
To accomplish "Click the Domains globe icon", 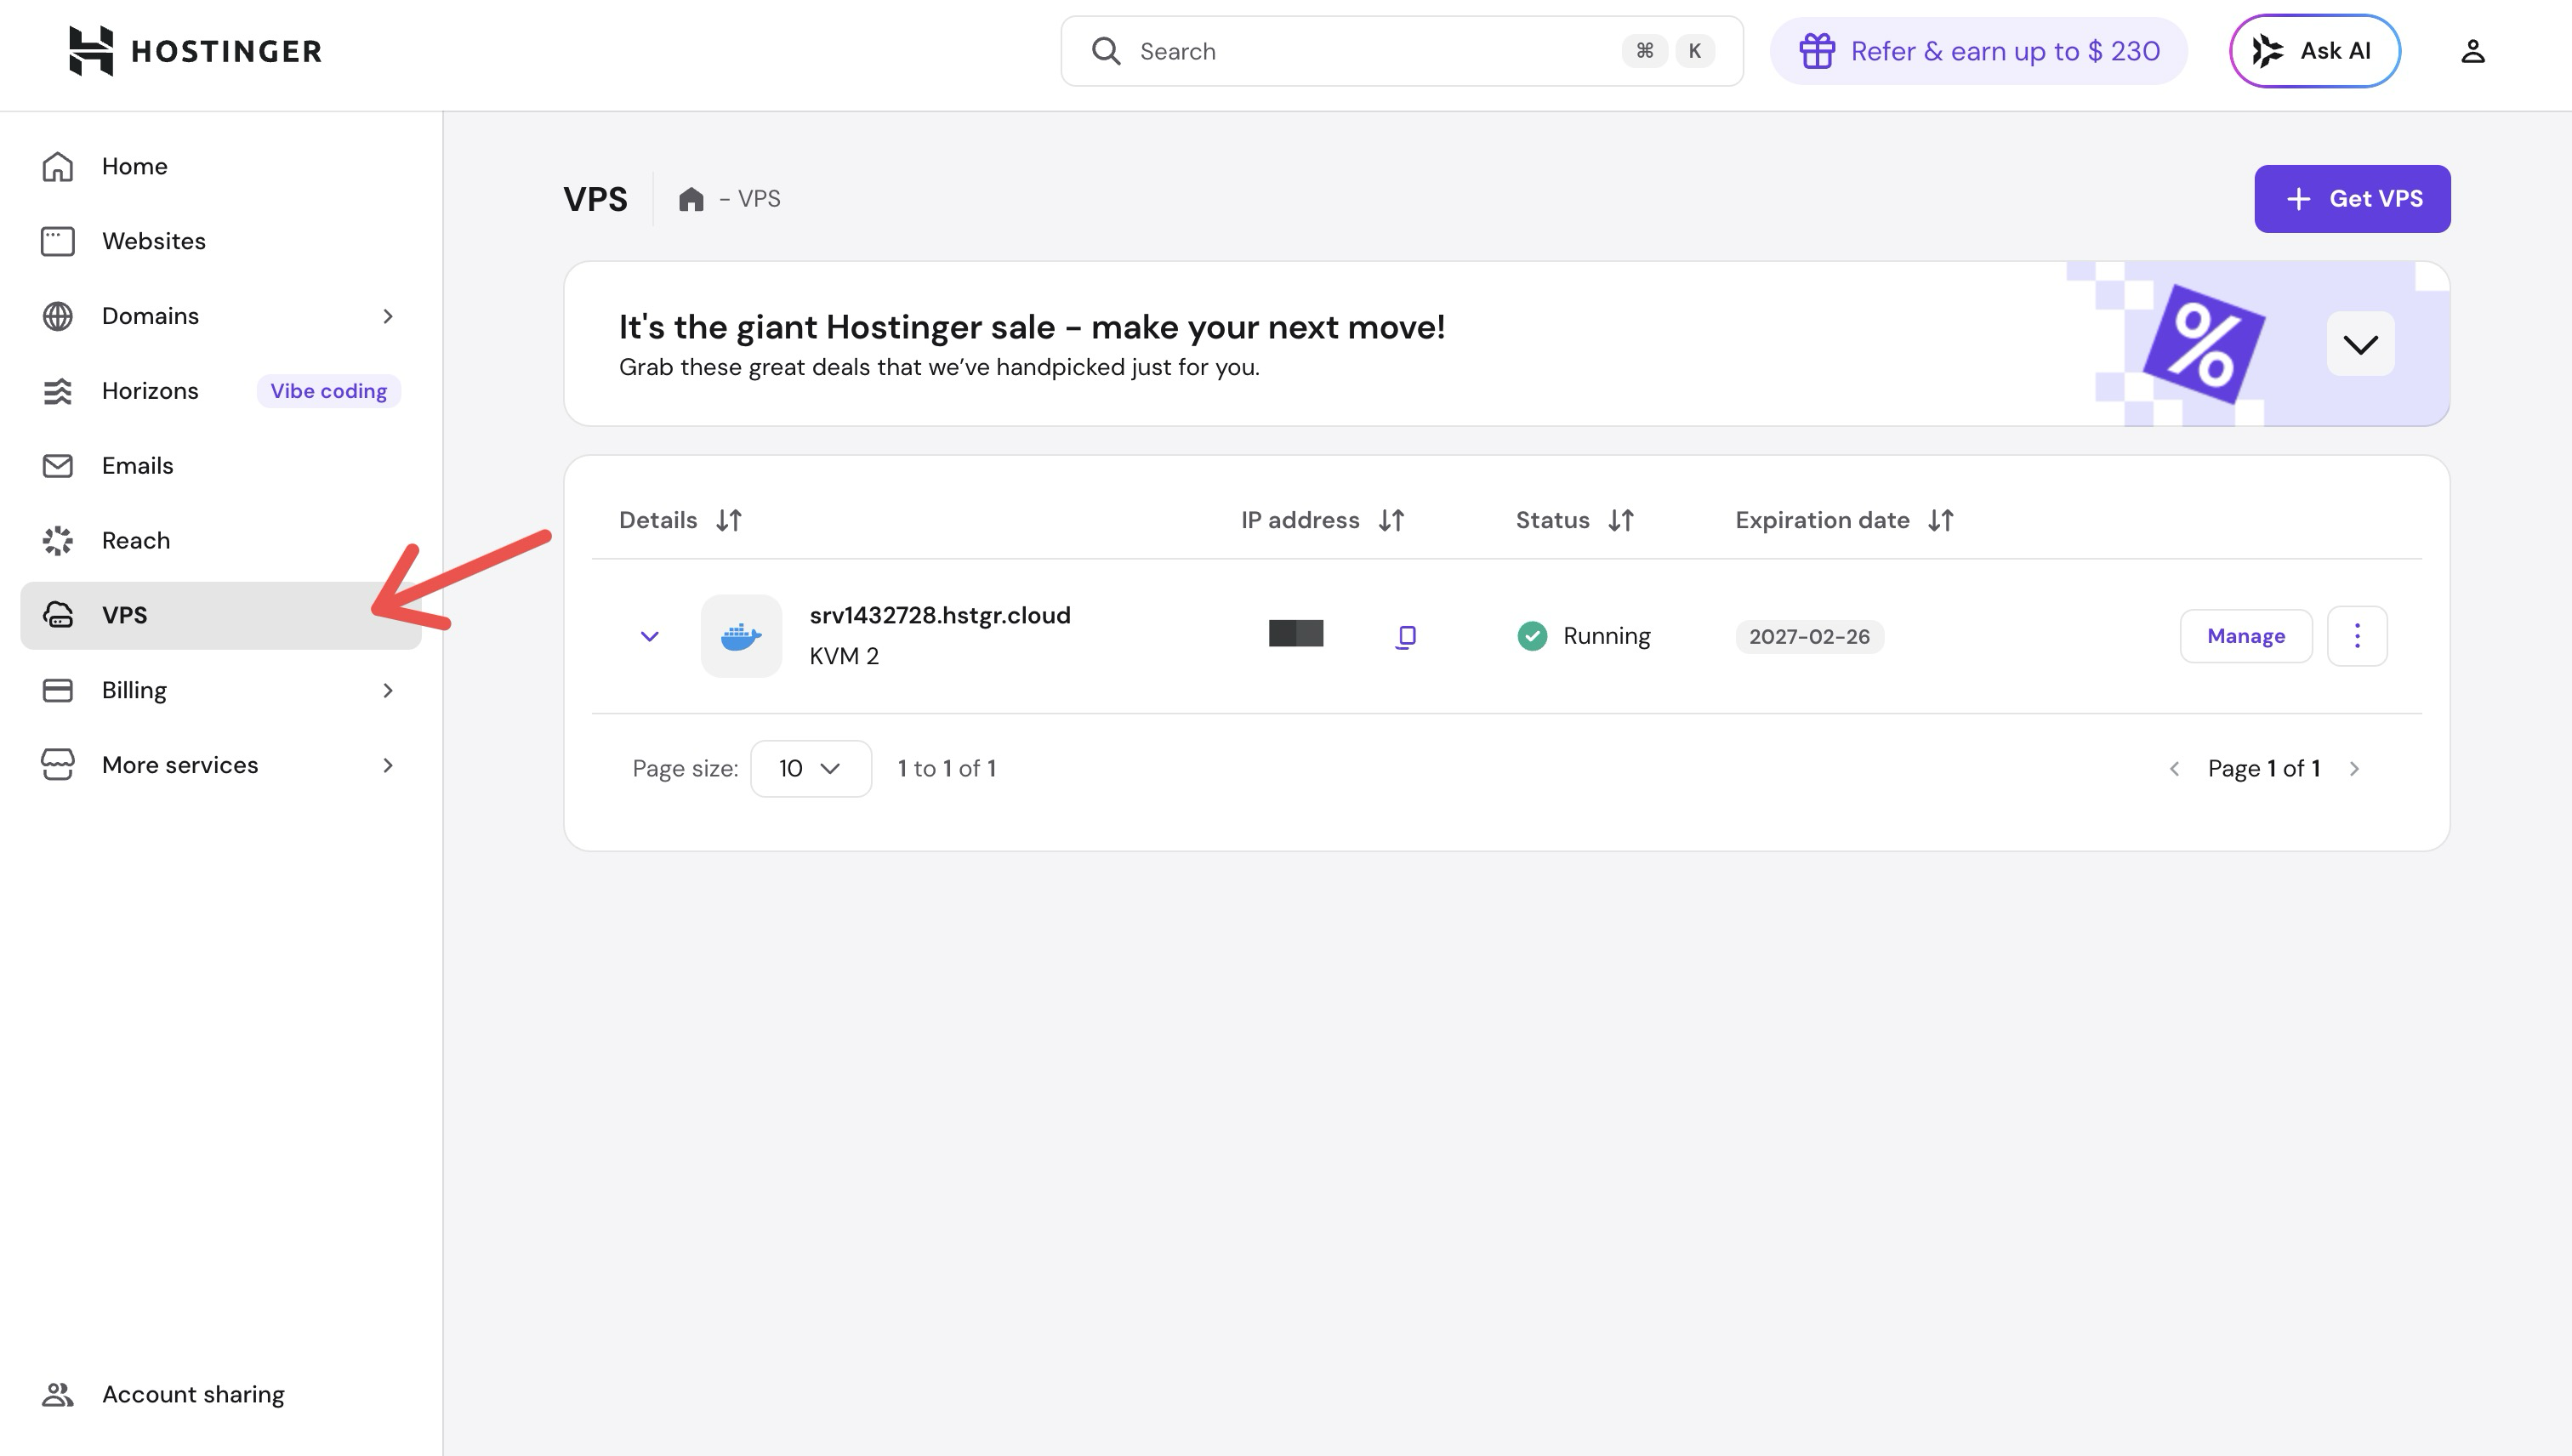I will pyautogui.click(x=58, y=316).
